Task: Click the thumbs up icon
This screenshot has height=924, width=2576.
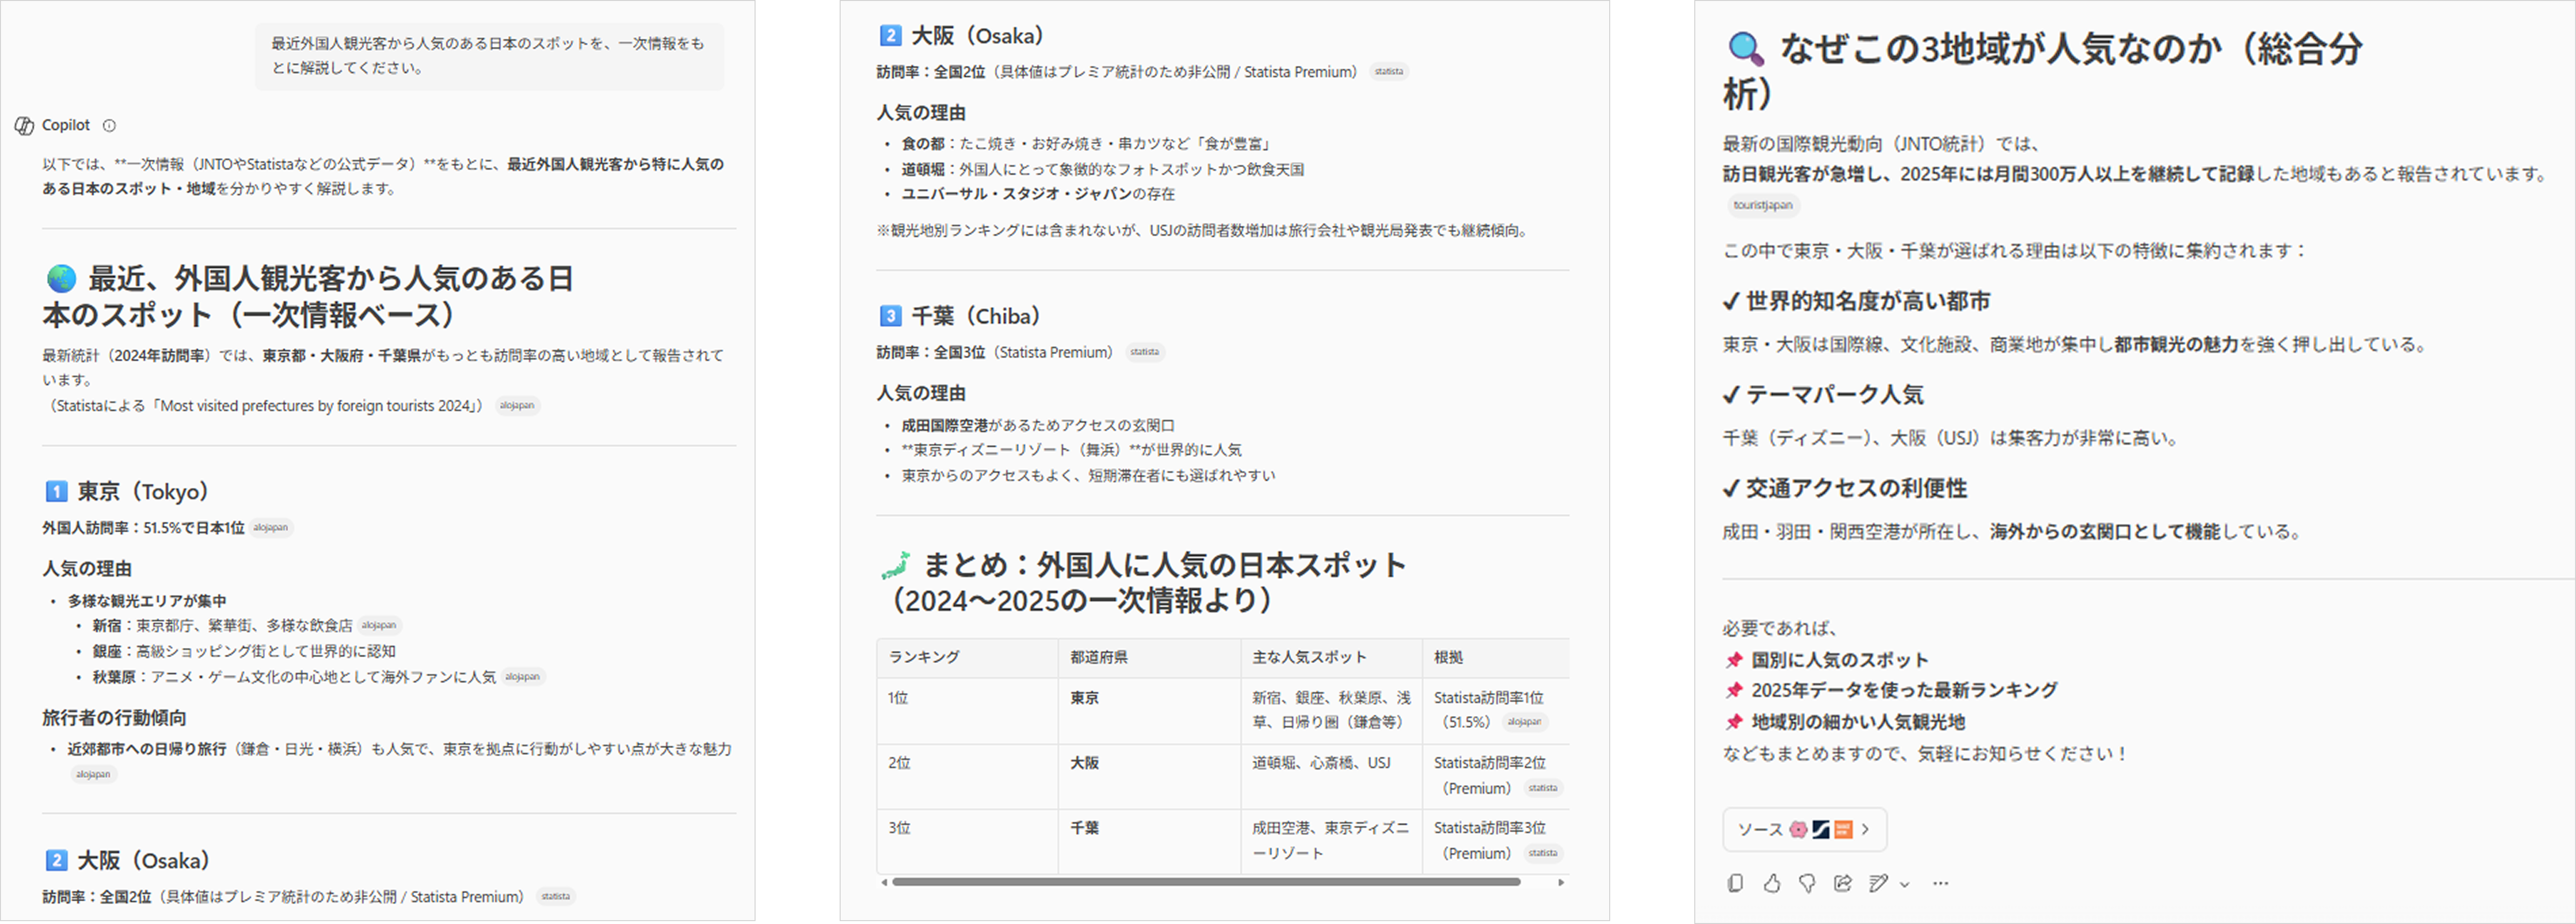Action: point(1771,883)
